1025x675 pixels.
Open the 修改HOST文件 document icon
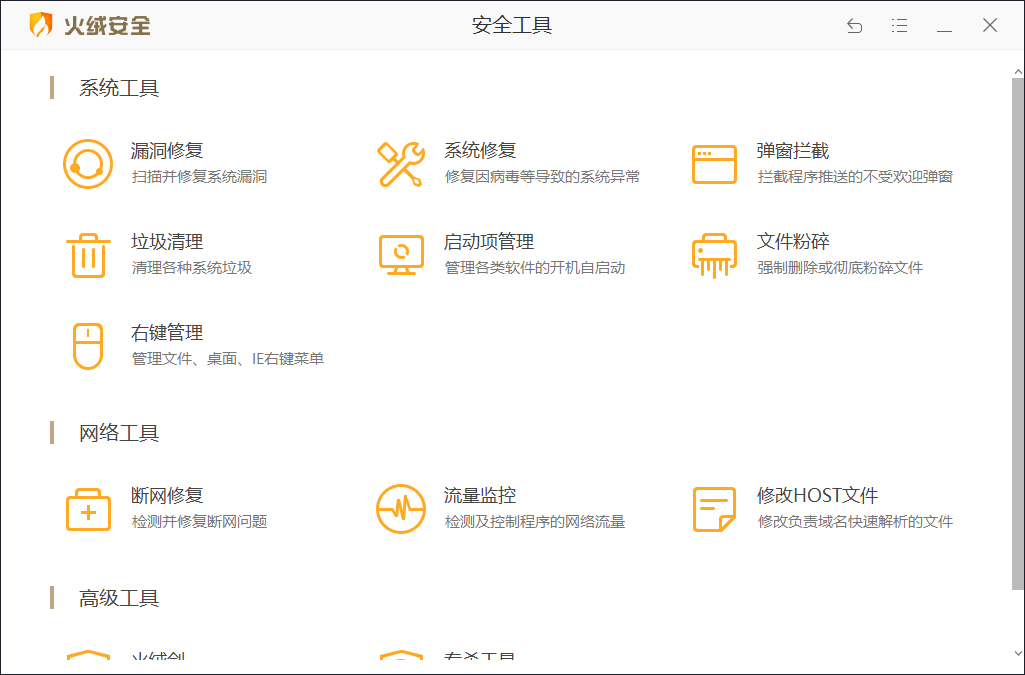(713, 508)
